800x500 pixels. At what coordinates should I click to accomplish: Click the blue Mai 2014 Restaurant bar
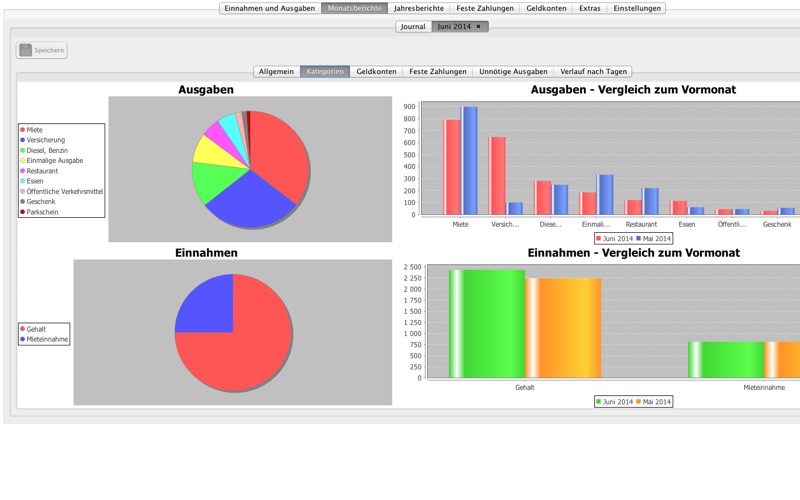click(651, 202)
